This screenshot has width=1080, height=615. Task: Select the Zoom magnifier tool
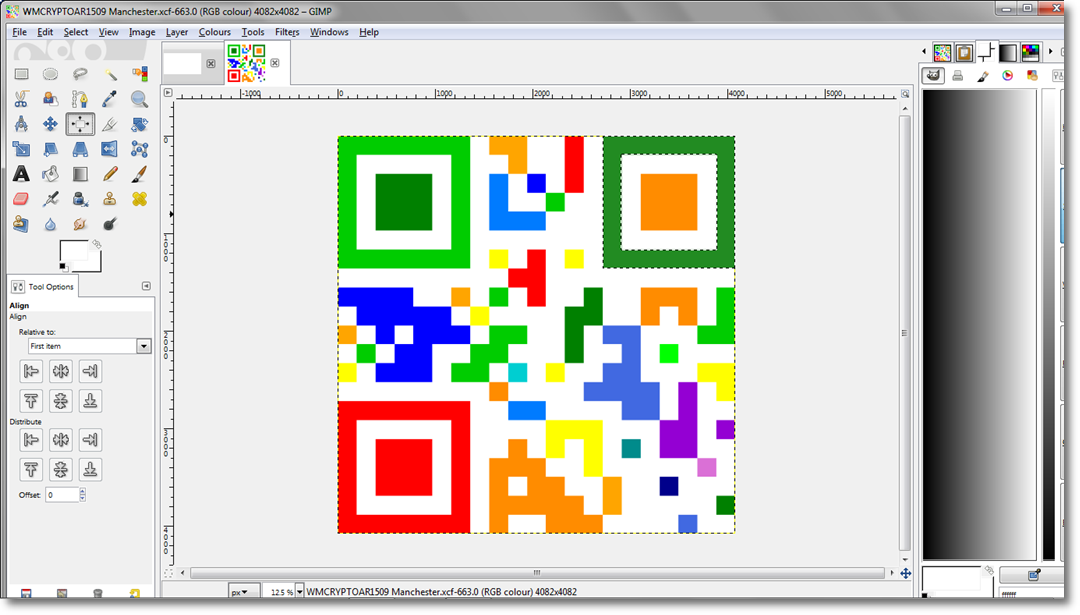click(x=140, y=99)
